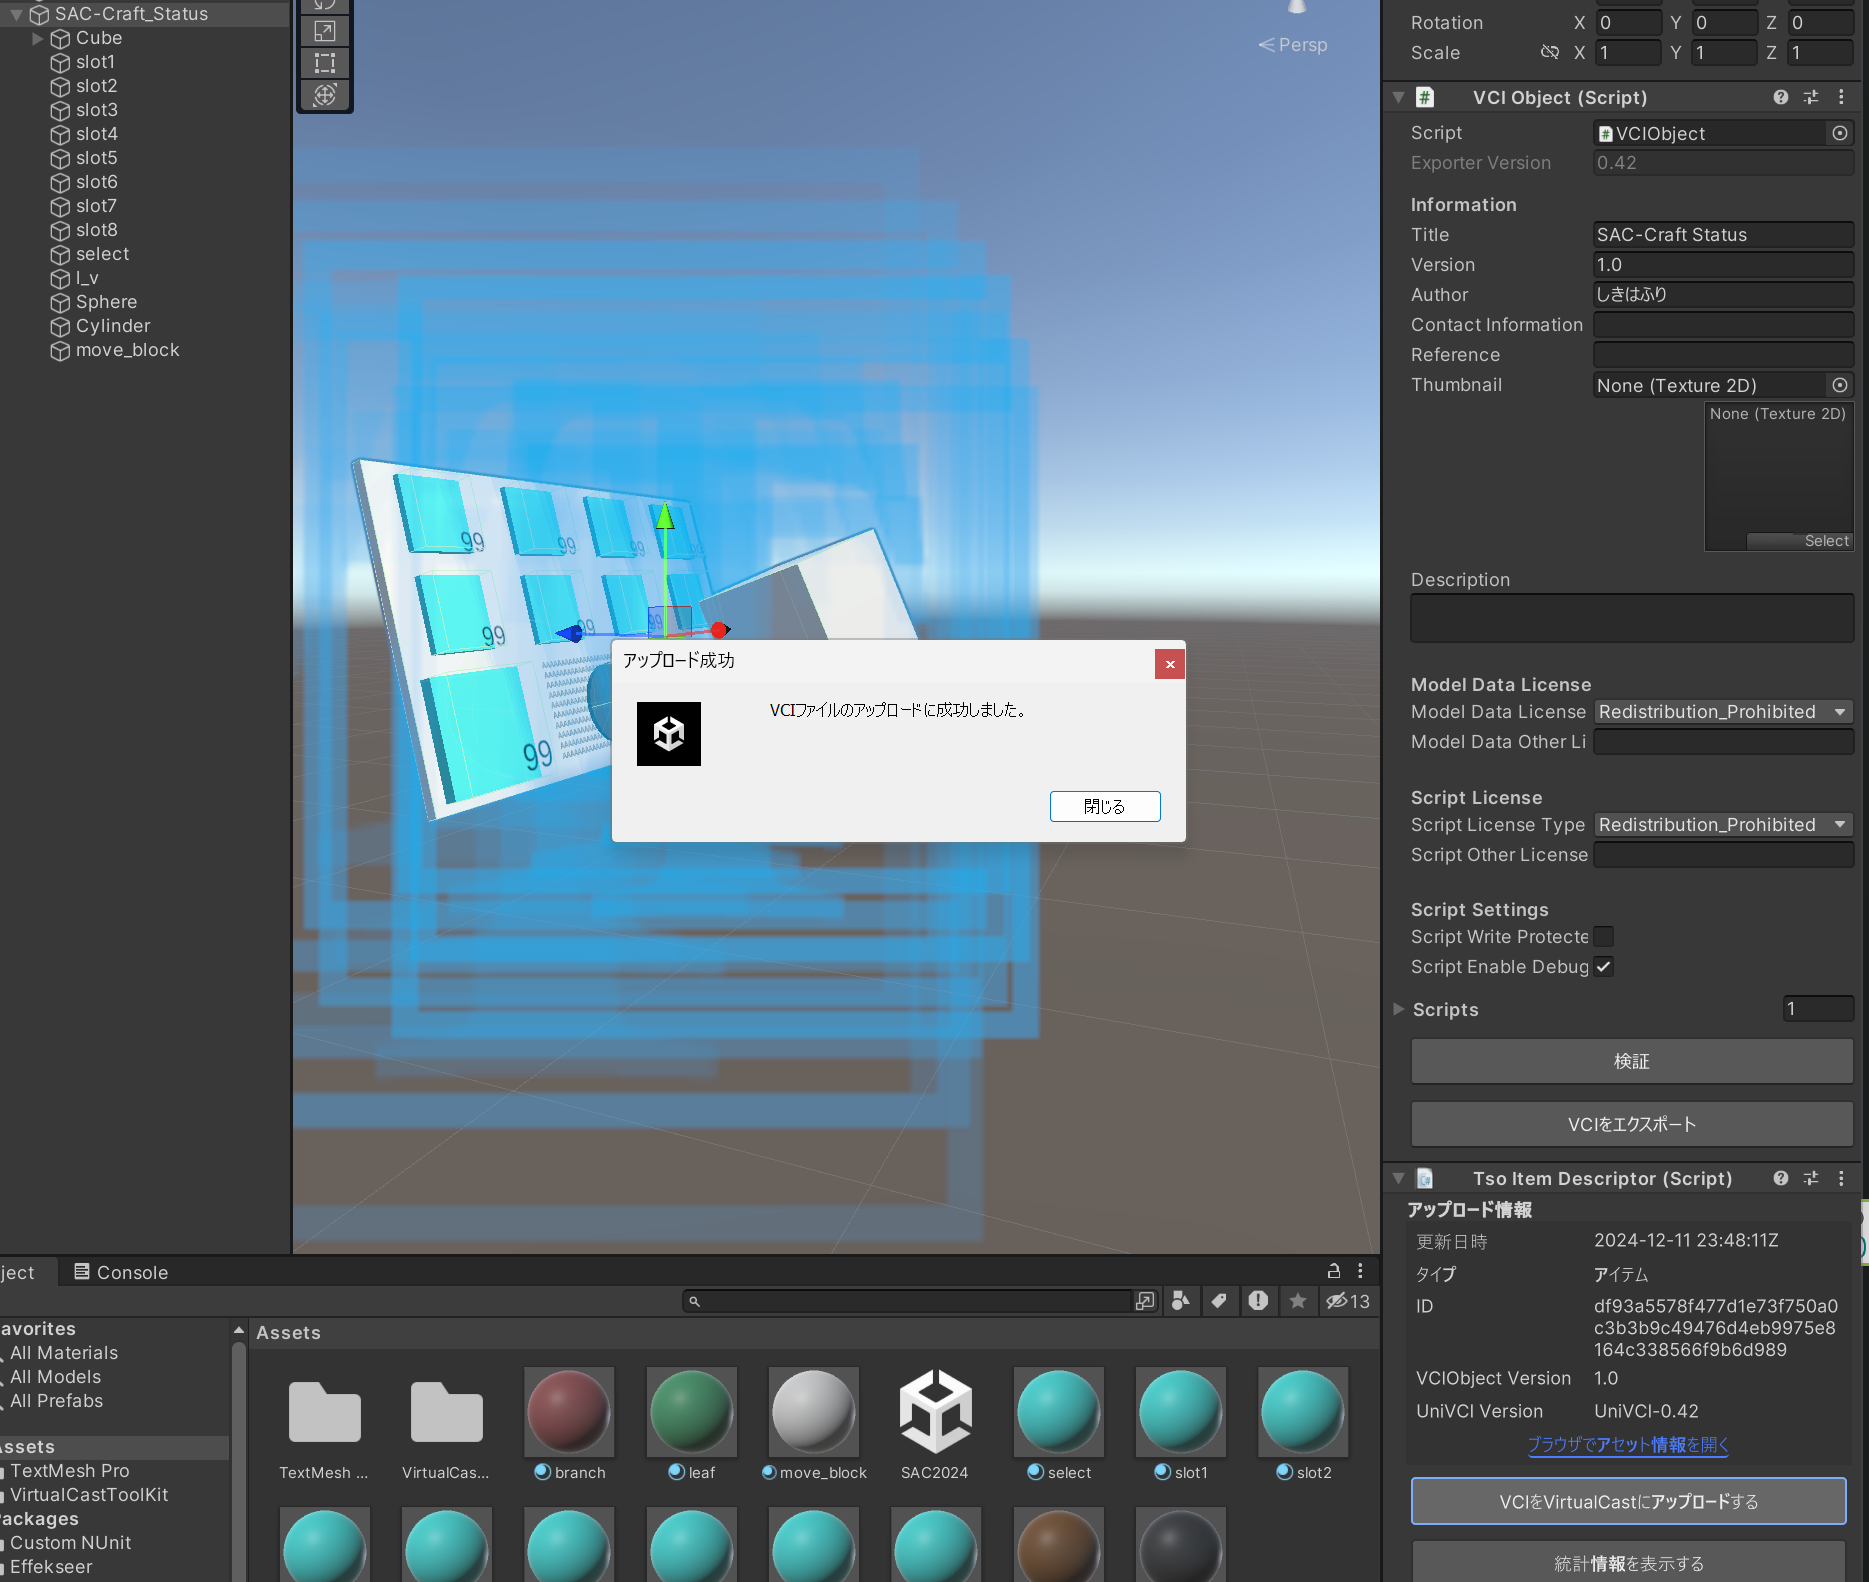Select the Transform tool in Scene toolbar
The height and width of the screenshot is (1582, 1869).
[x=325, y=95]
